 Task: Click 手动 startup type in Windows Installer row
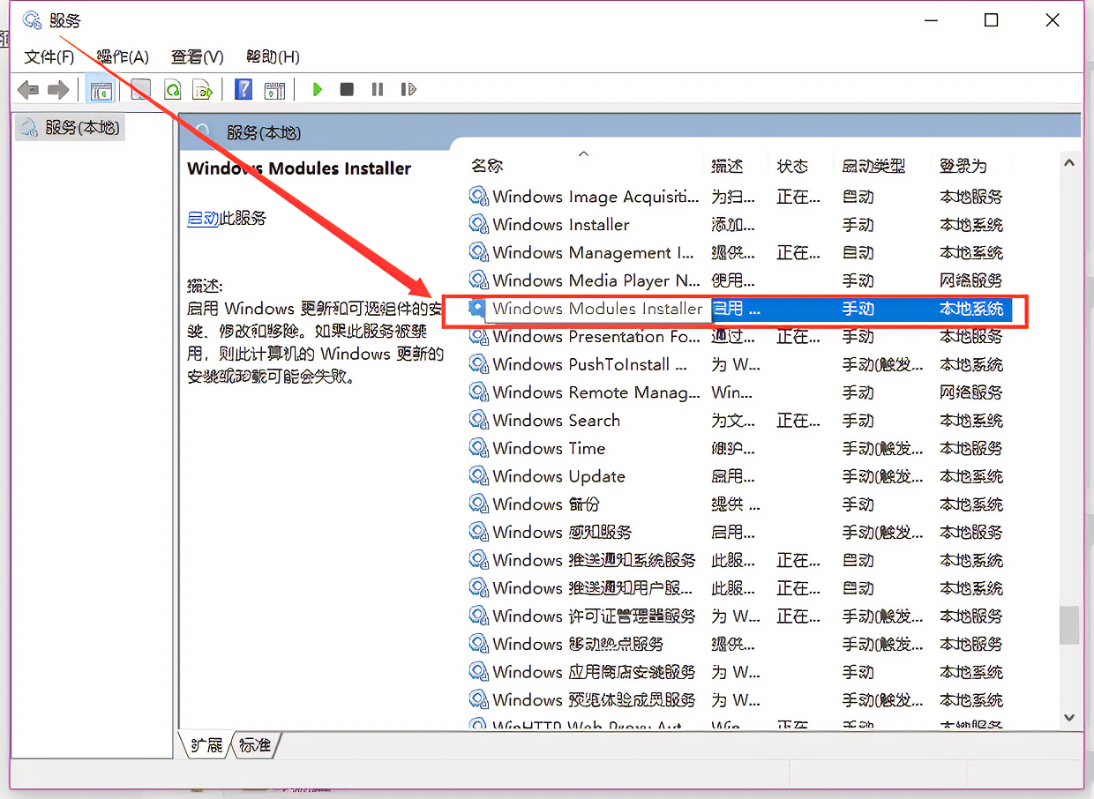(857, 224)
